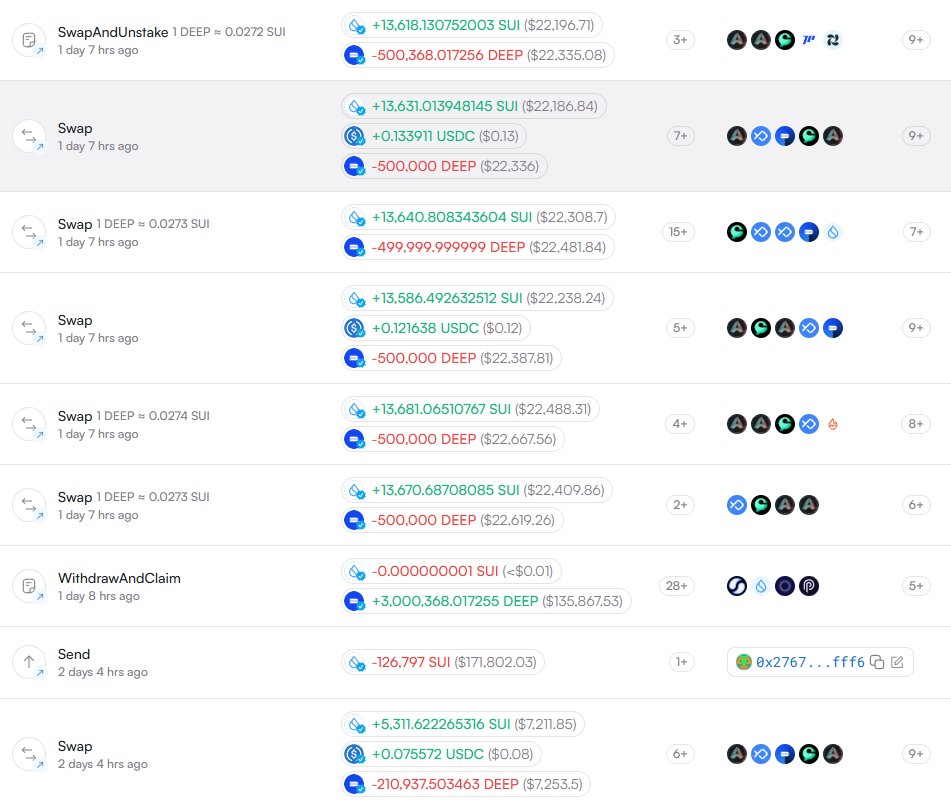This screenshot has height=807, width=951.
Task: Expand the 5+ badge in +0.121638 USDC swap row
Action: click(x=680, y=328)
